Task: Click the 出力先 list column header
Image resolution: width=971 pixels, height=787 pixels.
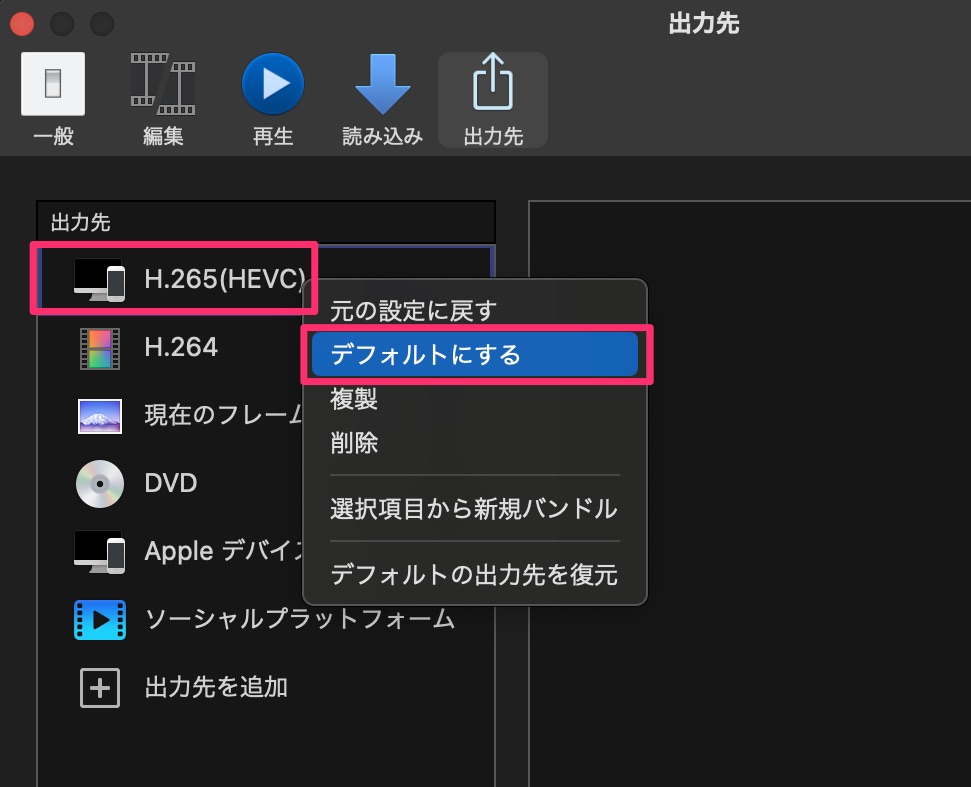Action: (266, 222)
